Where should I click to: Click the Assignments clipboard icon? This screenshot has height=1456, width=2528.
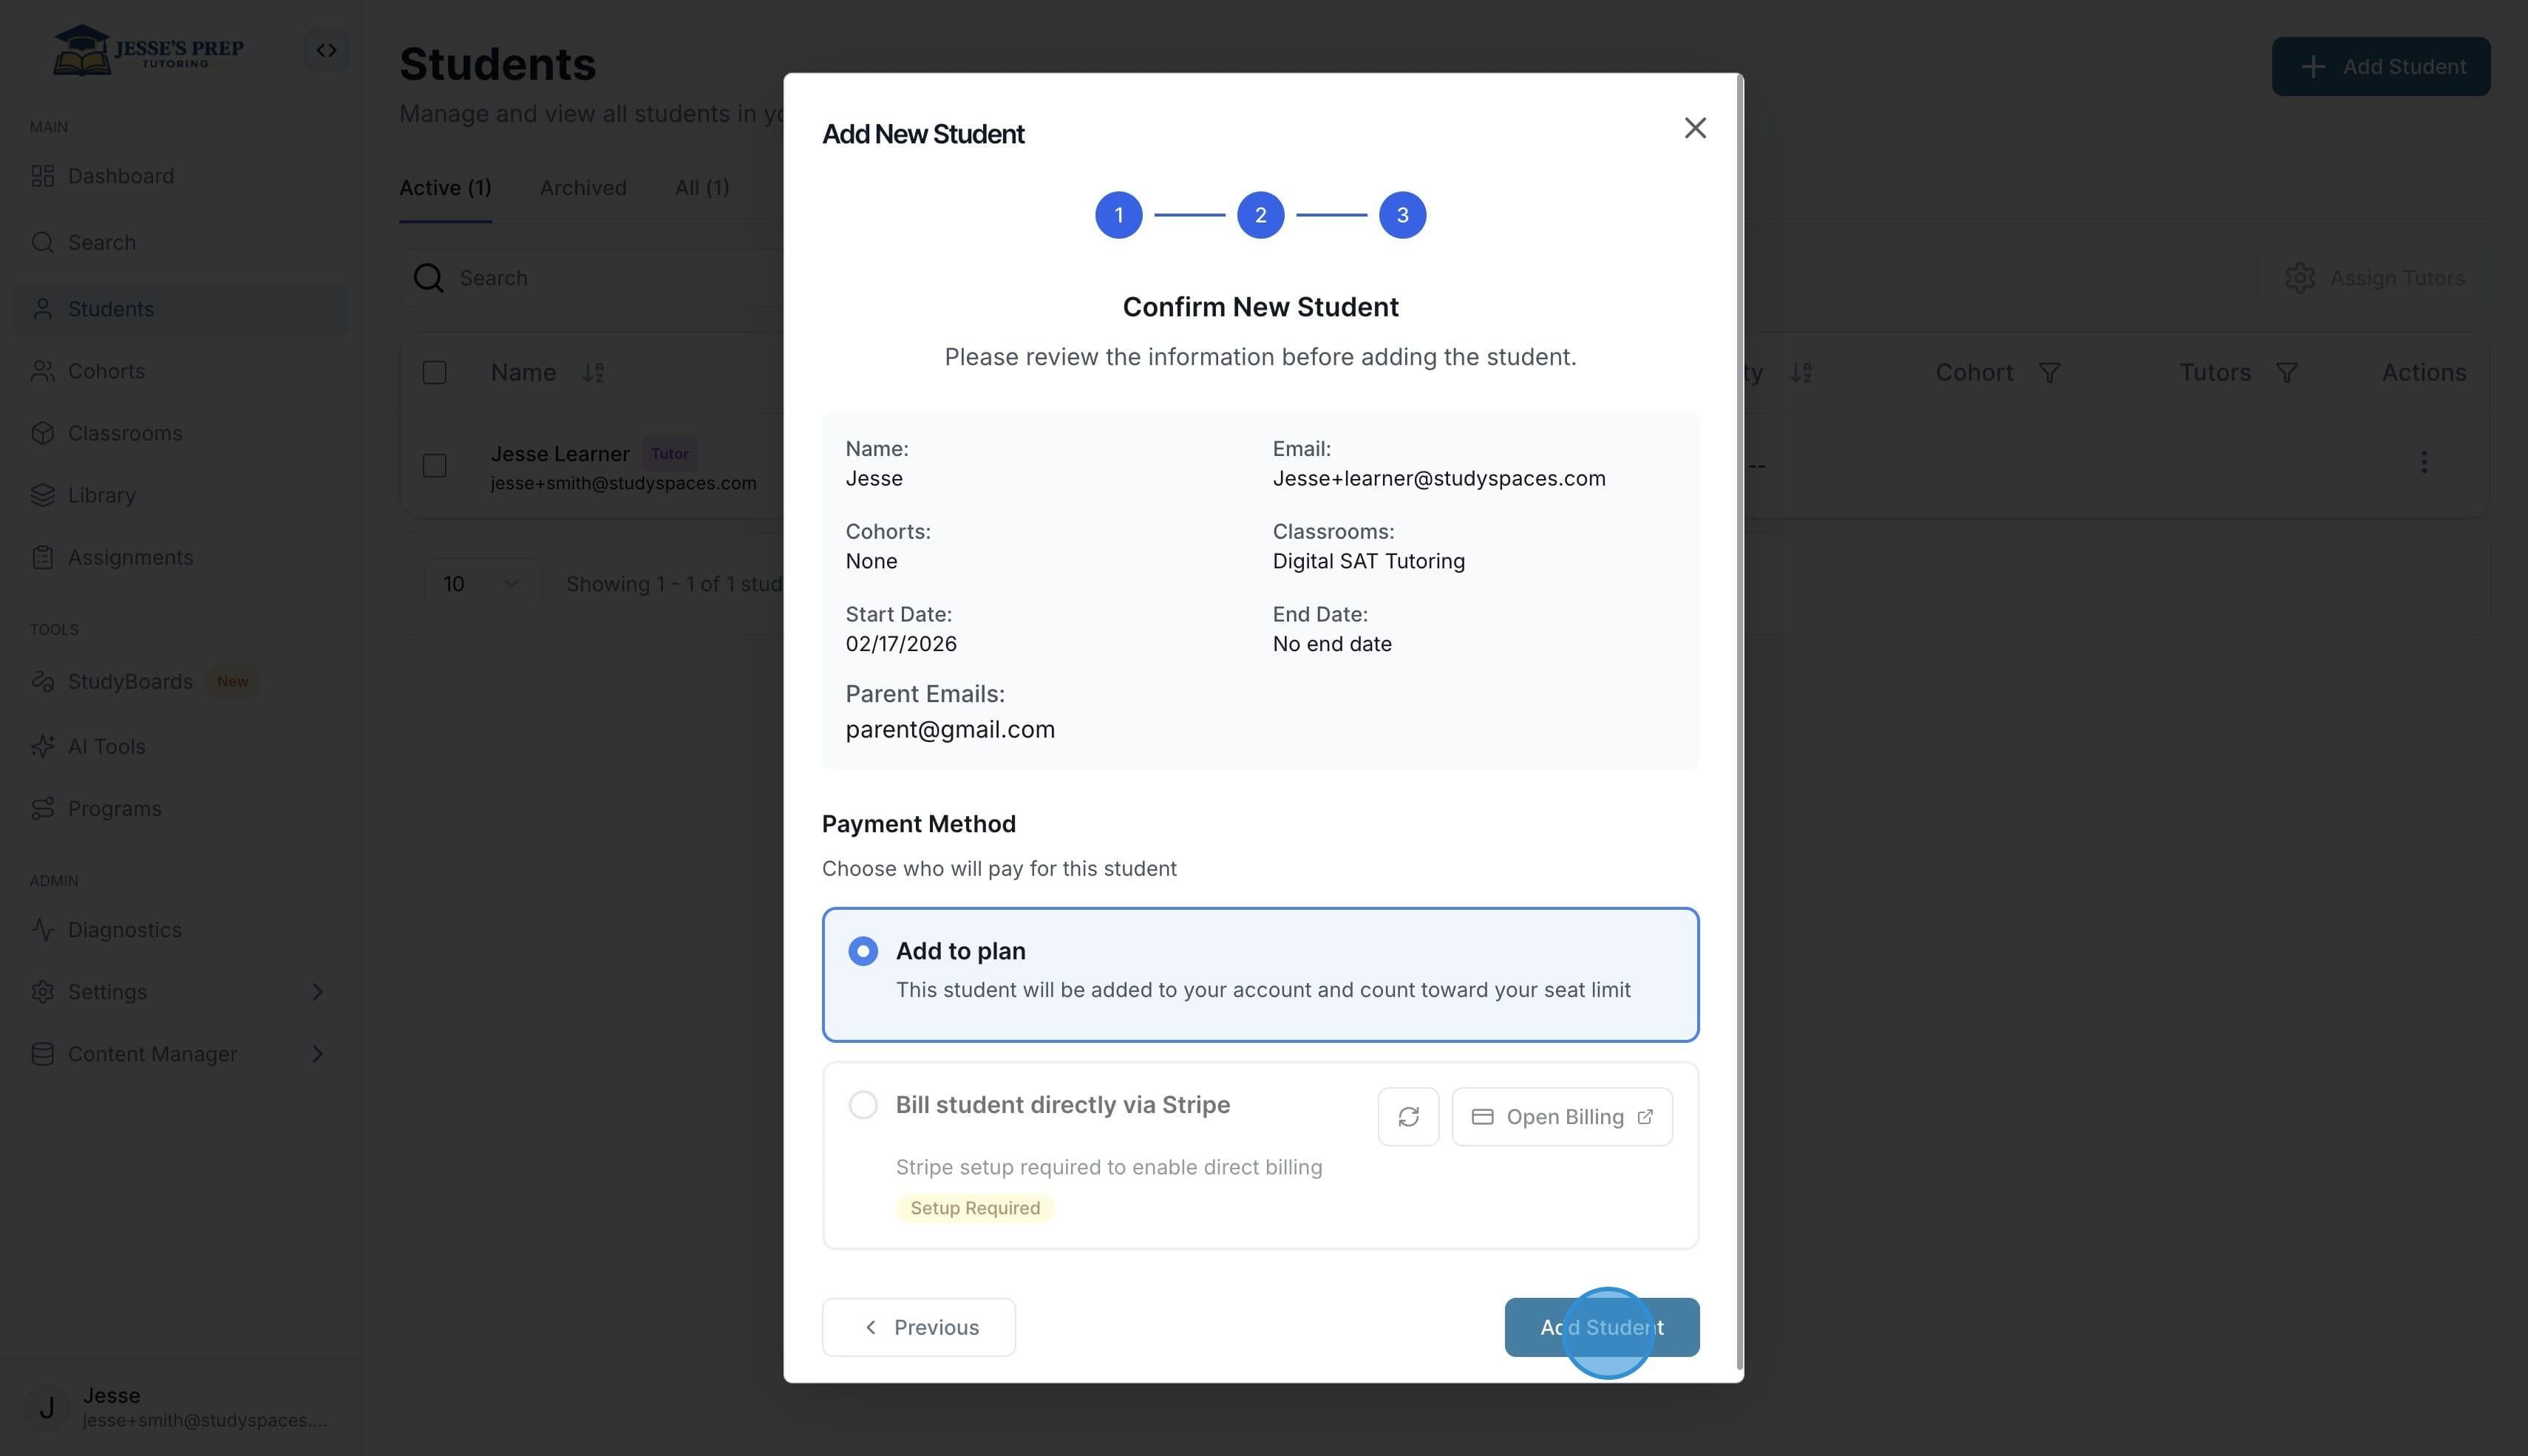click(x=42, y=557)
